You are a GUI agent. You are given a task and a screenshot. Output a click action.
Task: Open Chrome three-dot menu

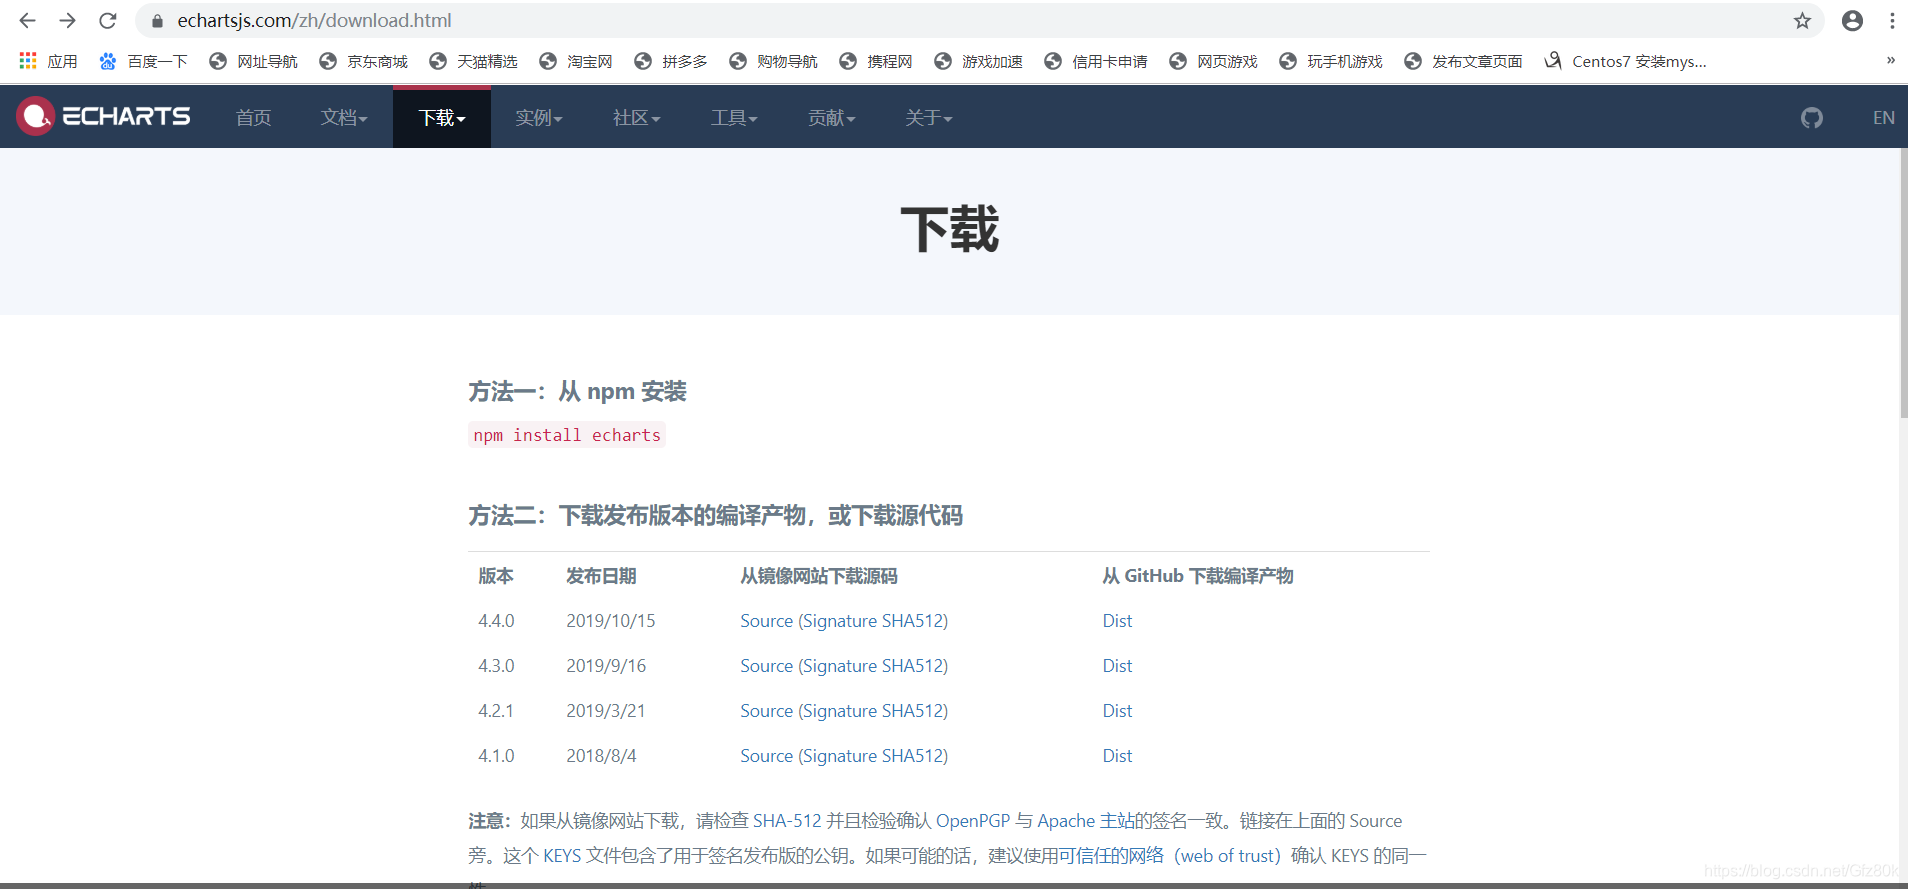coord(1892,20)
